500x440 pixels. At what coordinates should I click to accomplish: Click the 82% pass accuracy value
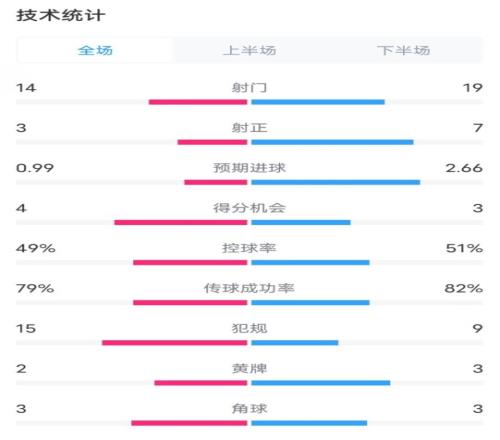pyautogui.click(x=463, y=288)
